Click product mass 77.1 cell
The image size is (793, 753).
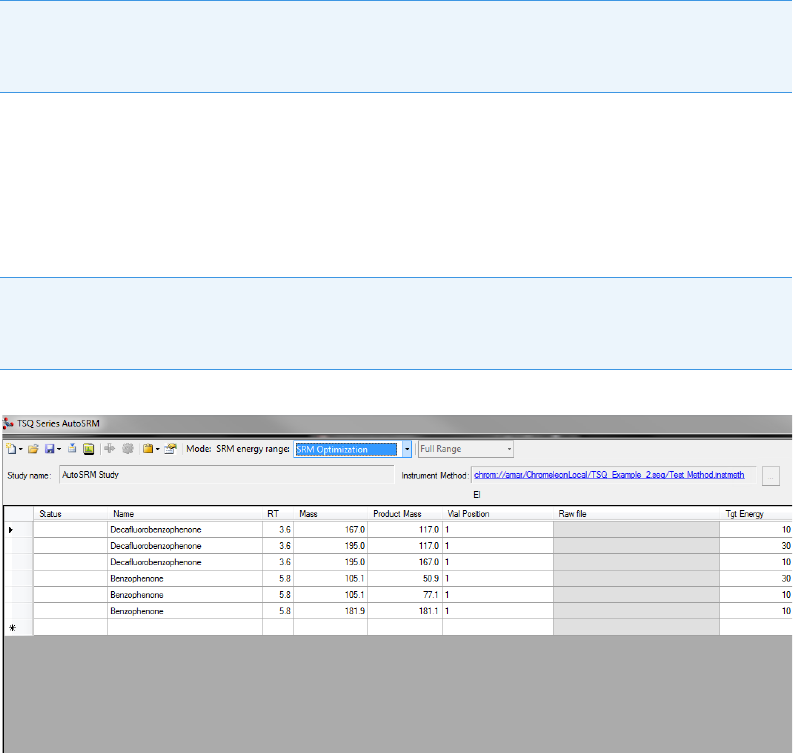pos(405,595)
